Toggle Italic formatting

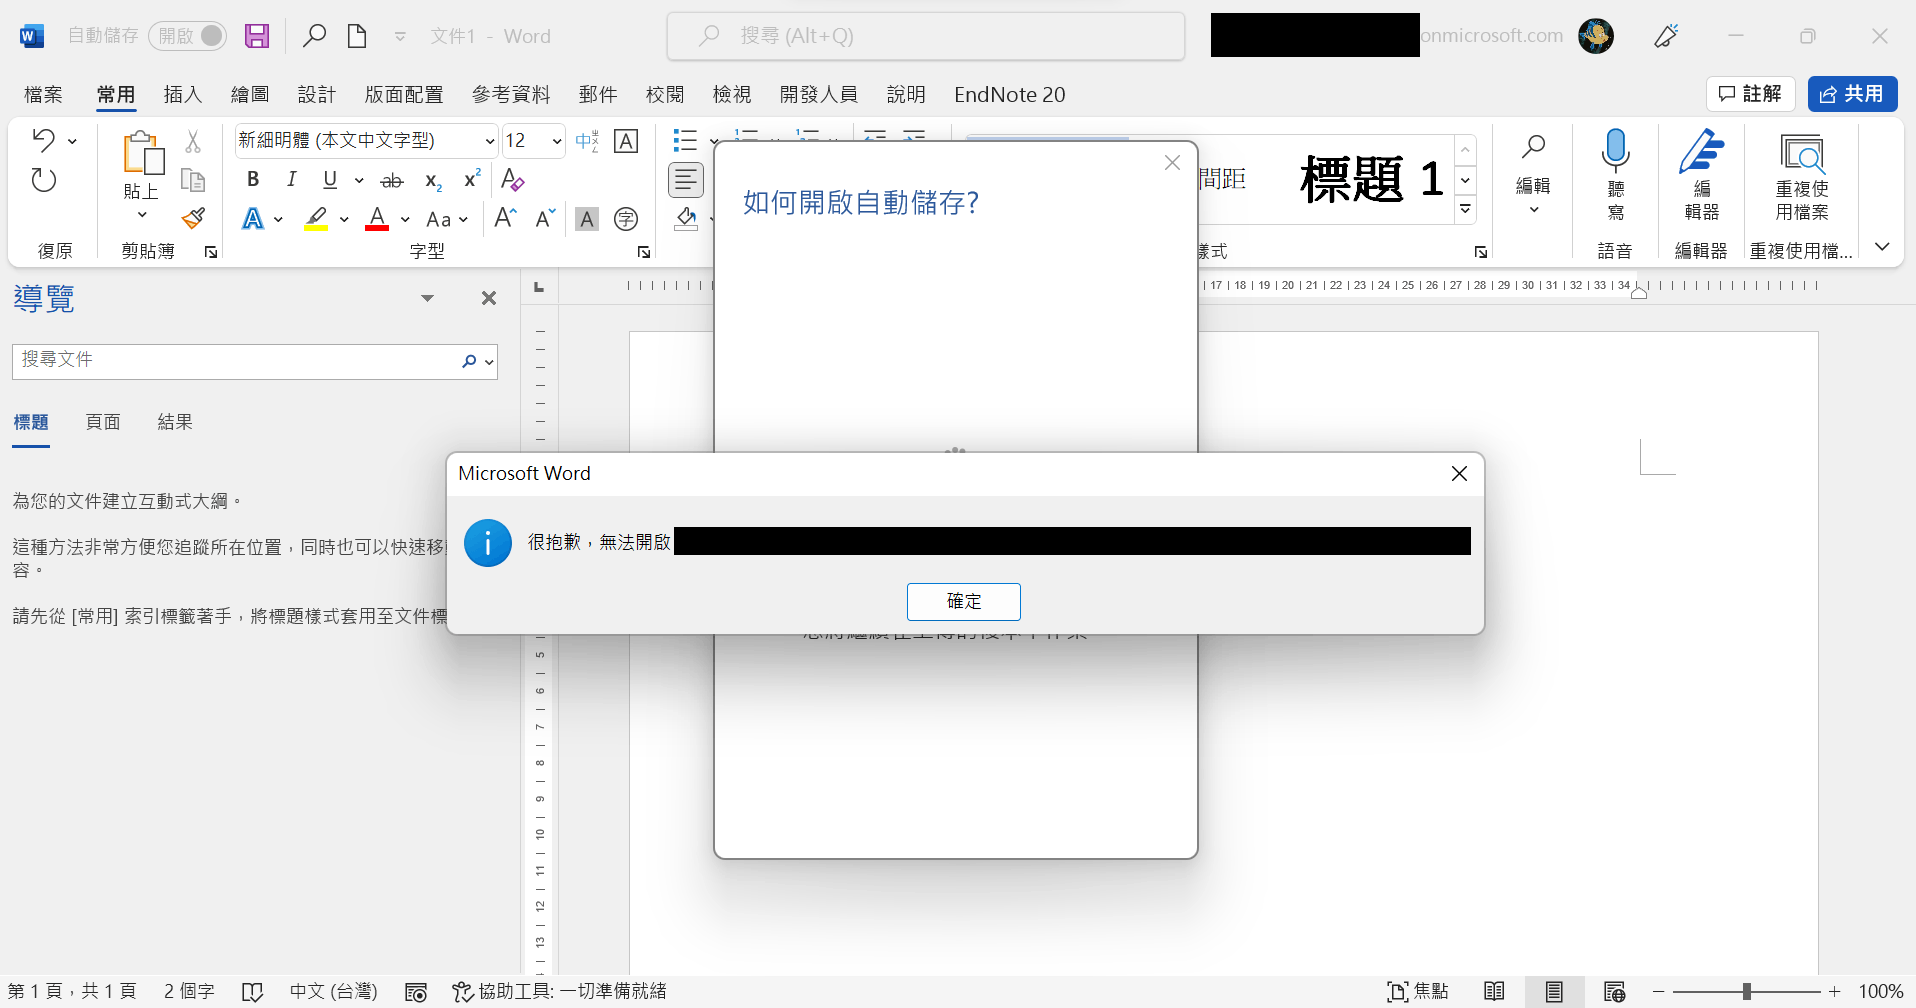coord(291,180)
